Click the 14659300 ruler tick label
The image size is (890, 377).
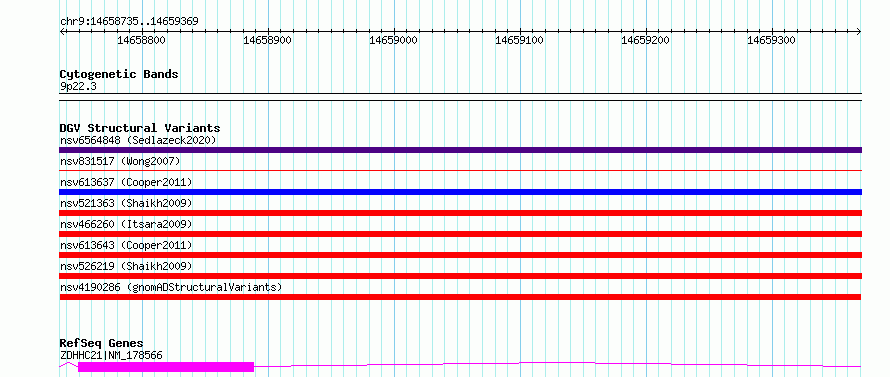771,40
